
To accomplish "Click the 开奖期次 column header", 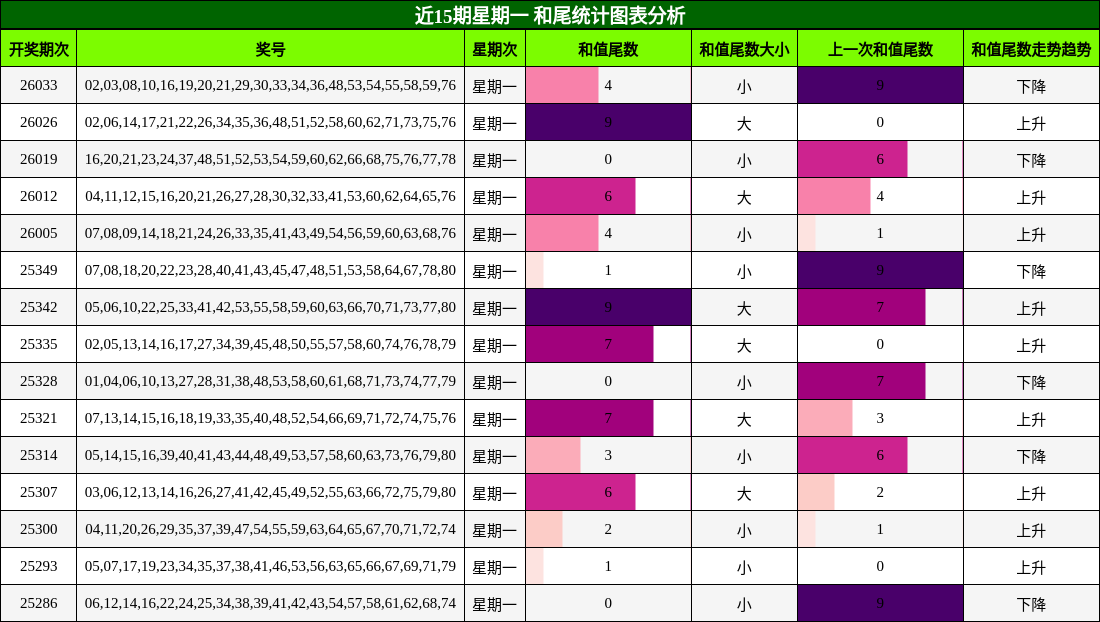I will pos(39,49).
